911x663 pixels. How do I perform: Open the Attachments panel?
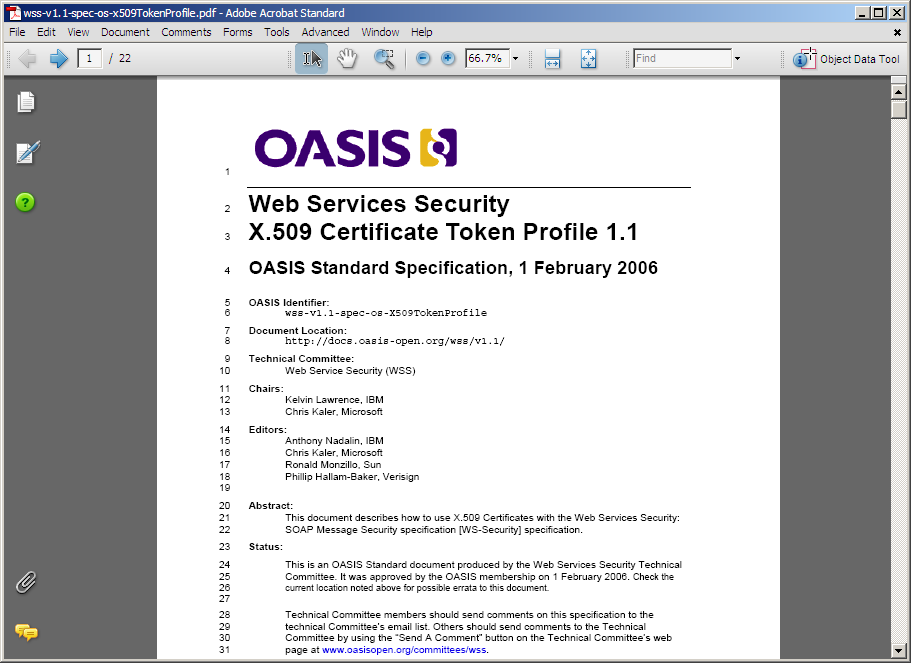[x=26, y=582]
